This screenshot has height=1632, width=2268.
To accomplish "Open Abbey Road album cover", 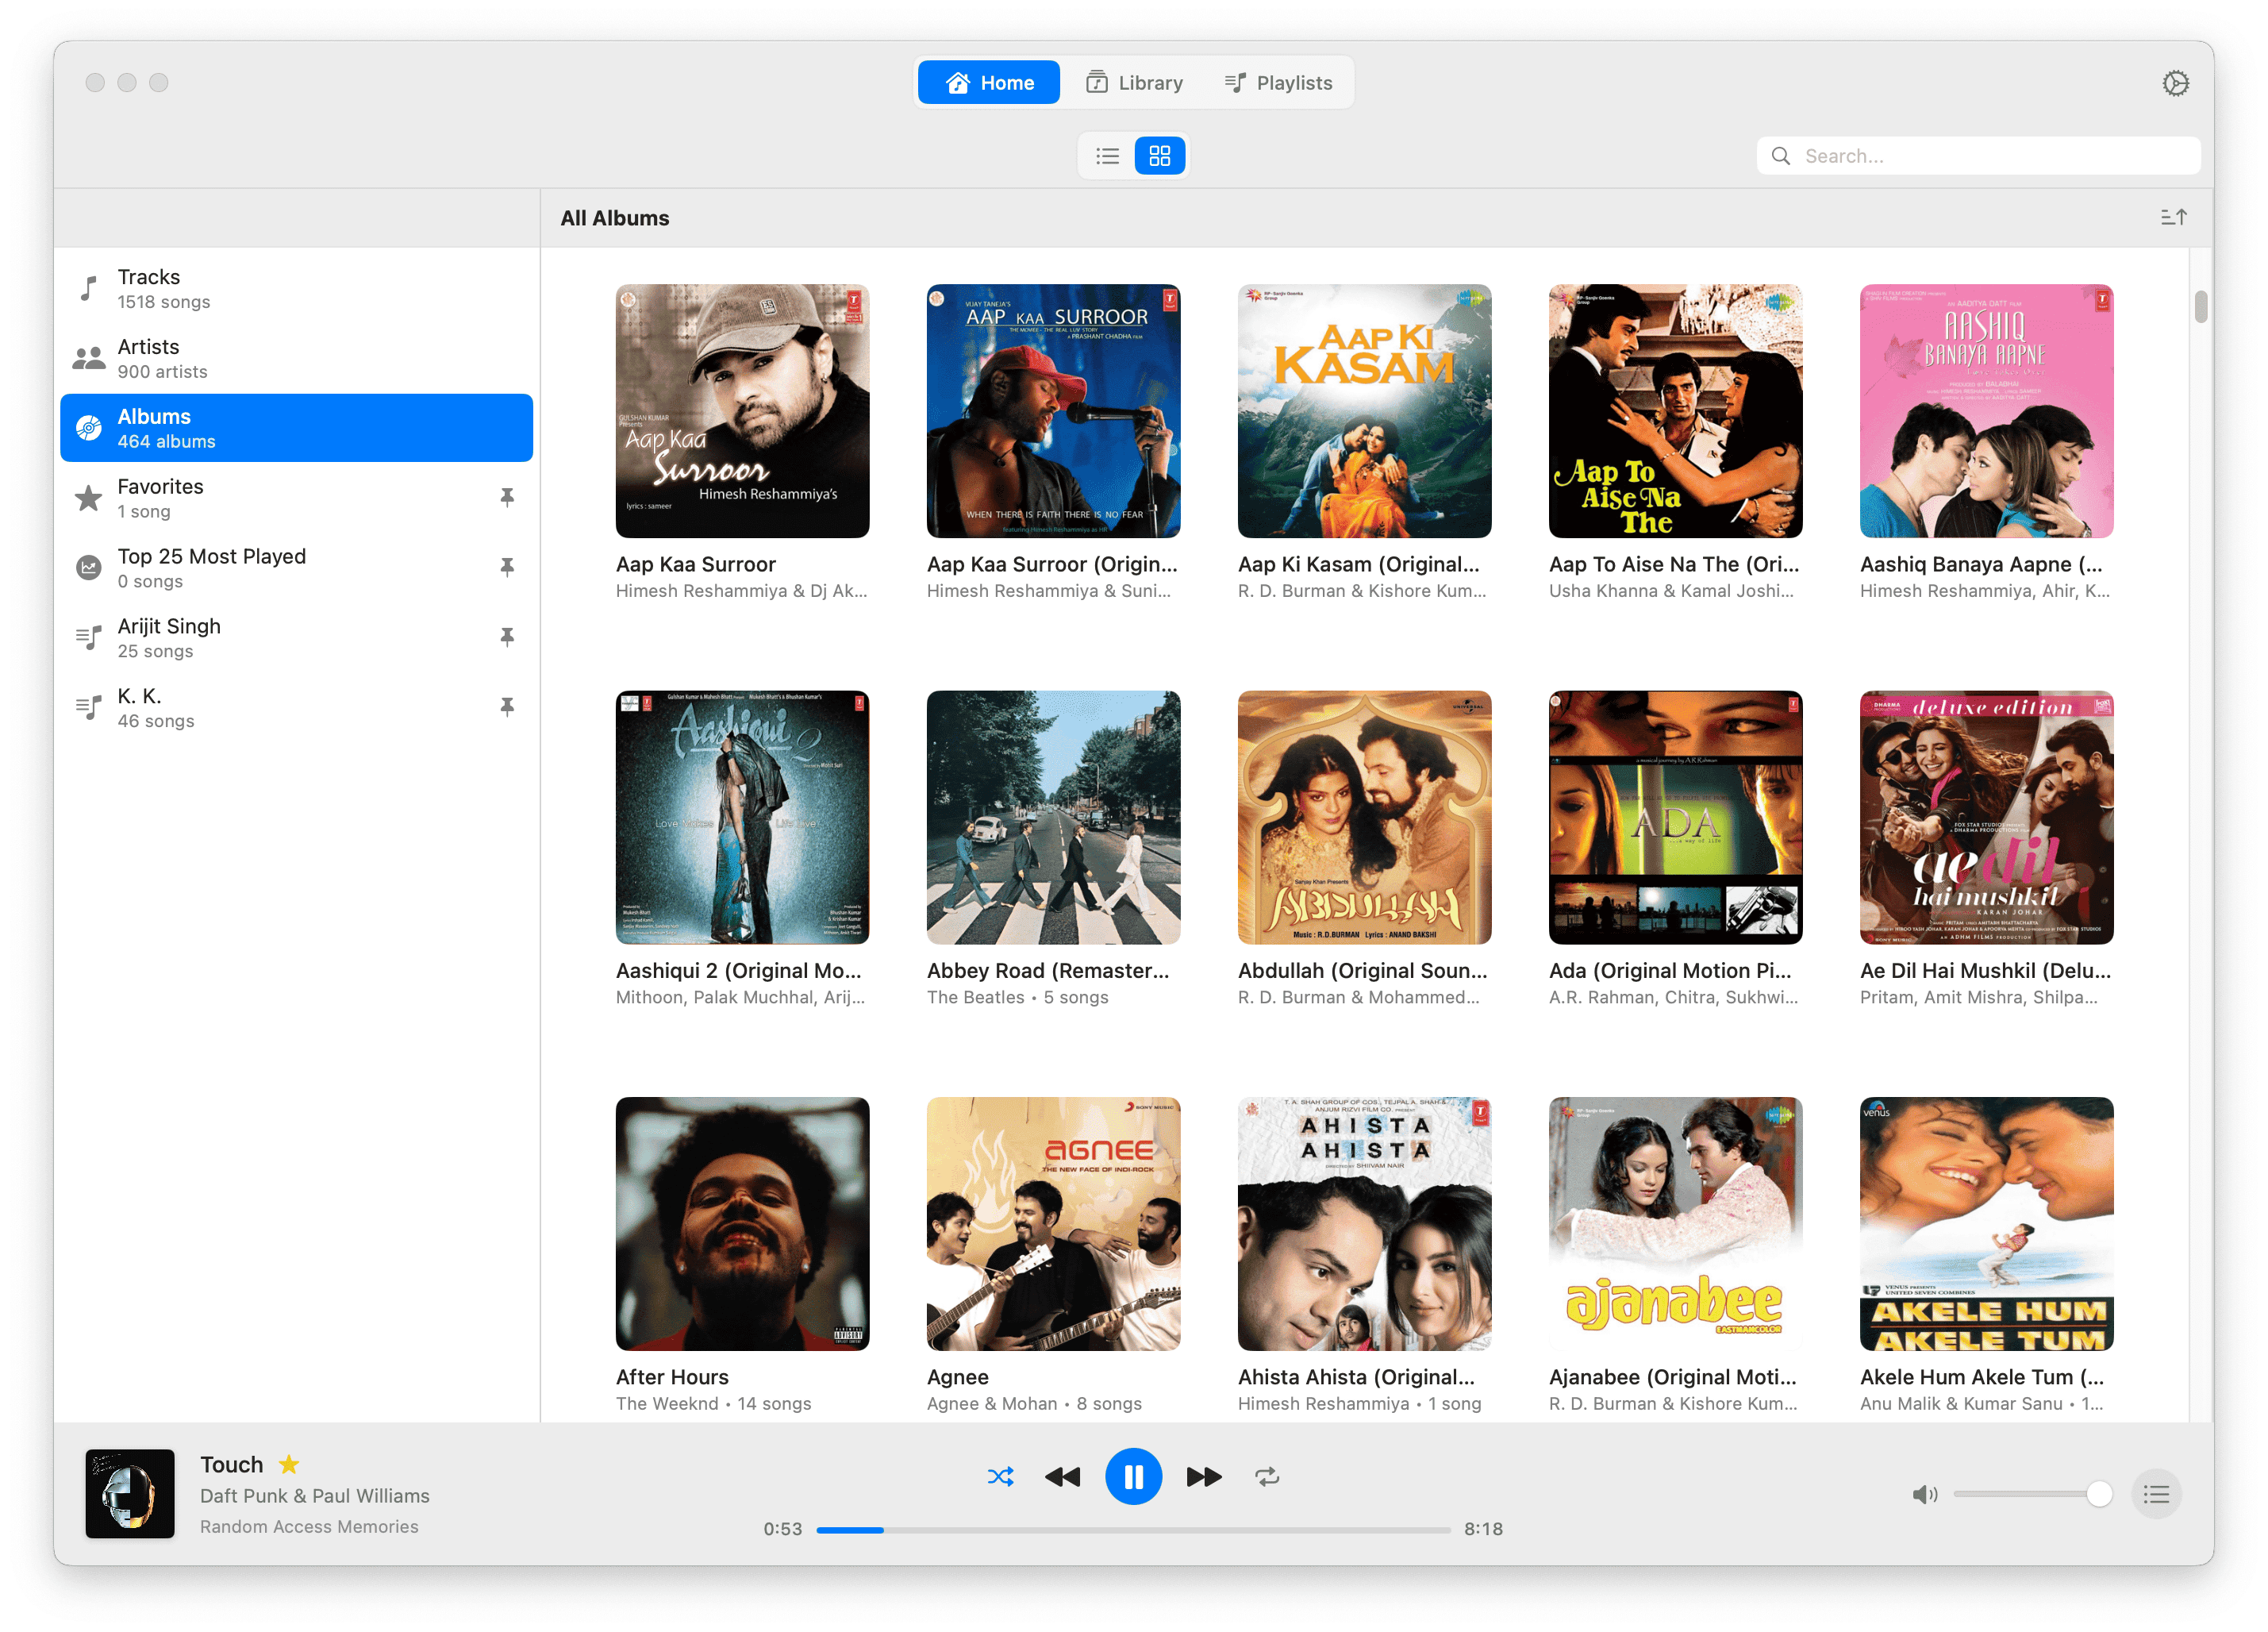I will point(1053,817).
